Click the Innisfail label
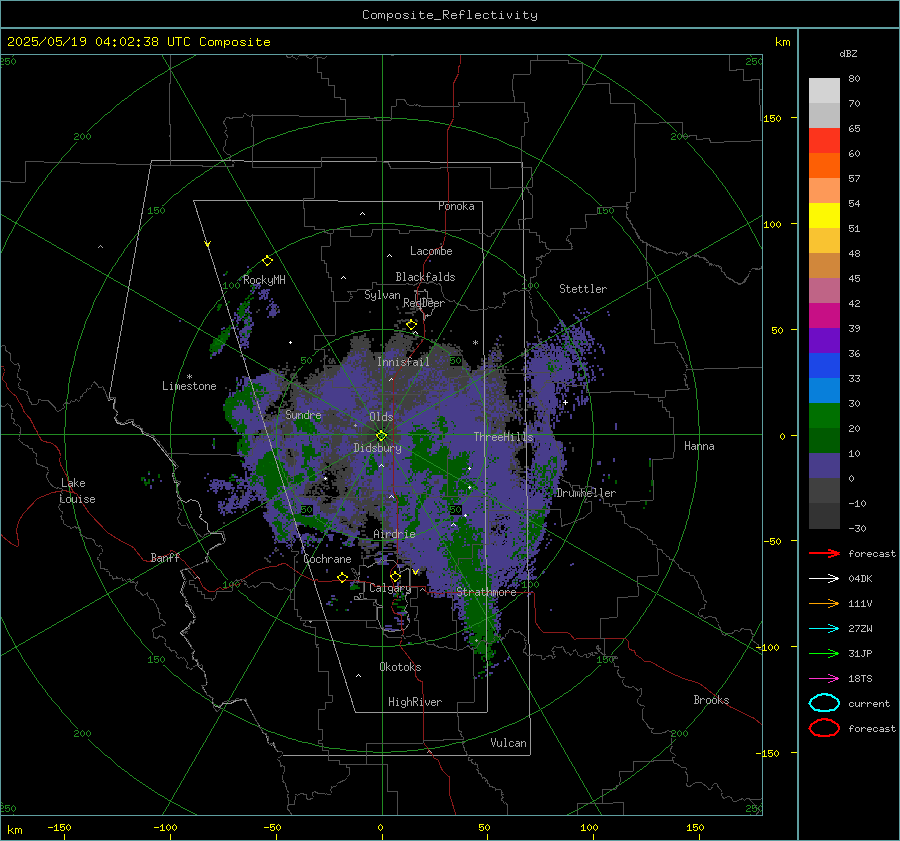This screenshot has height=841, width=900. [x=403, y=362]
